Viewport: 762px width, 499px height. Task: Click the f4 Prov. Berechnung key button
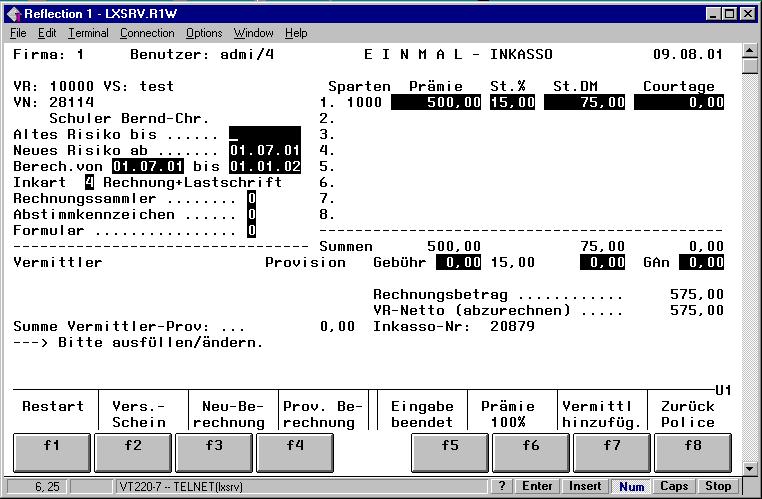[x=295, y=453]
